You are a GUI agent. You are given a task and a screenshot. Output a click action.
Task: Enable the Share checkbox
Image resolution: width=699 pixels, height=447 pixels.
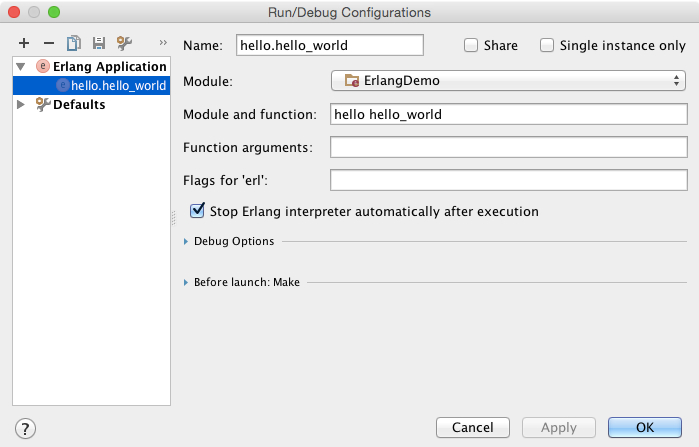(471, 45)
